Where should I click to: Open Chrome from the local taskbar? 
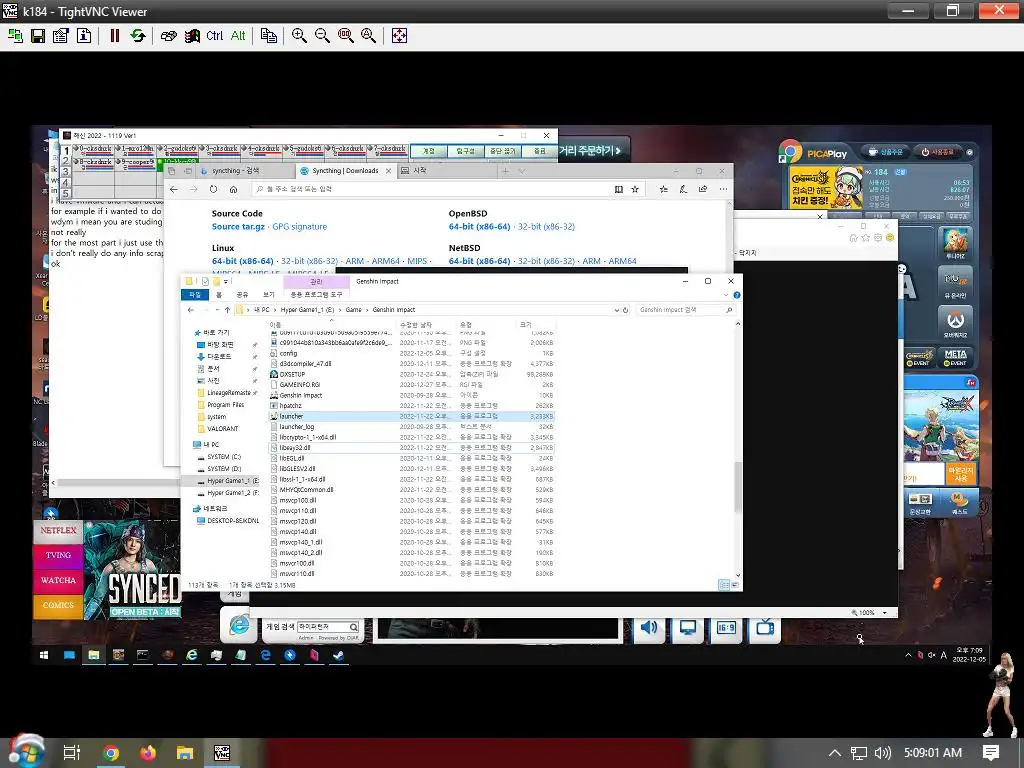point(111,753)
